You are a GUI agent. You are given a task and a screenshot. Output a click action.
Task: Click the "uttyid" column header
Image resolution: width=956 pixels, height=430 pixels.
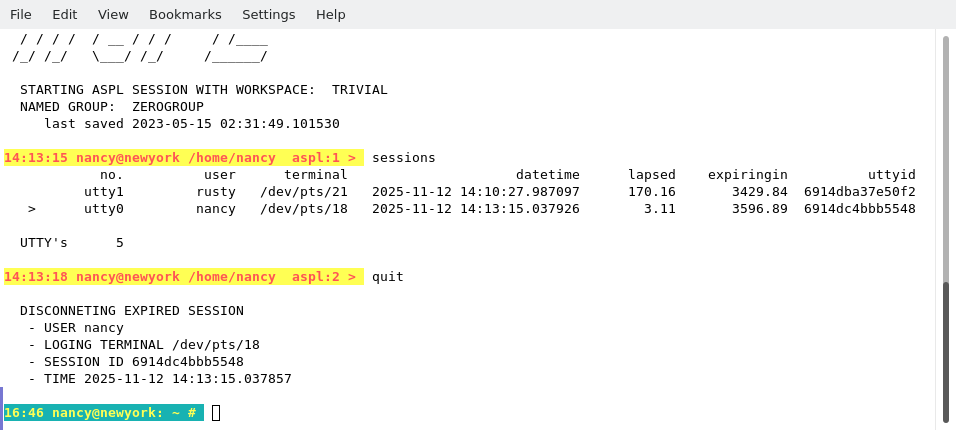892,175
